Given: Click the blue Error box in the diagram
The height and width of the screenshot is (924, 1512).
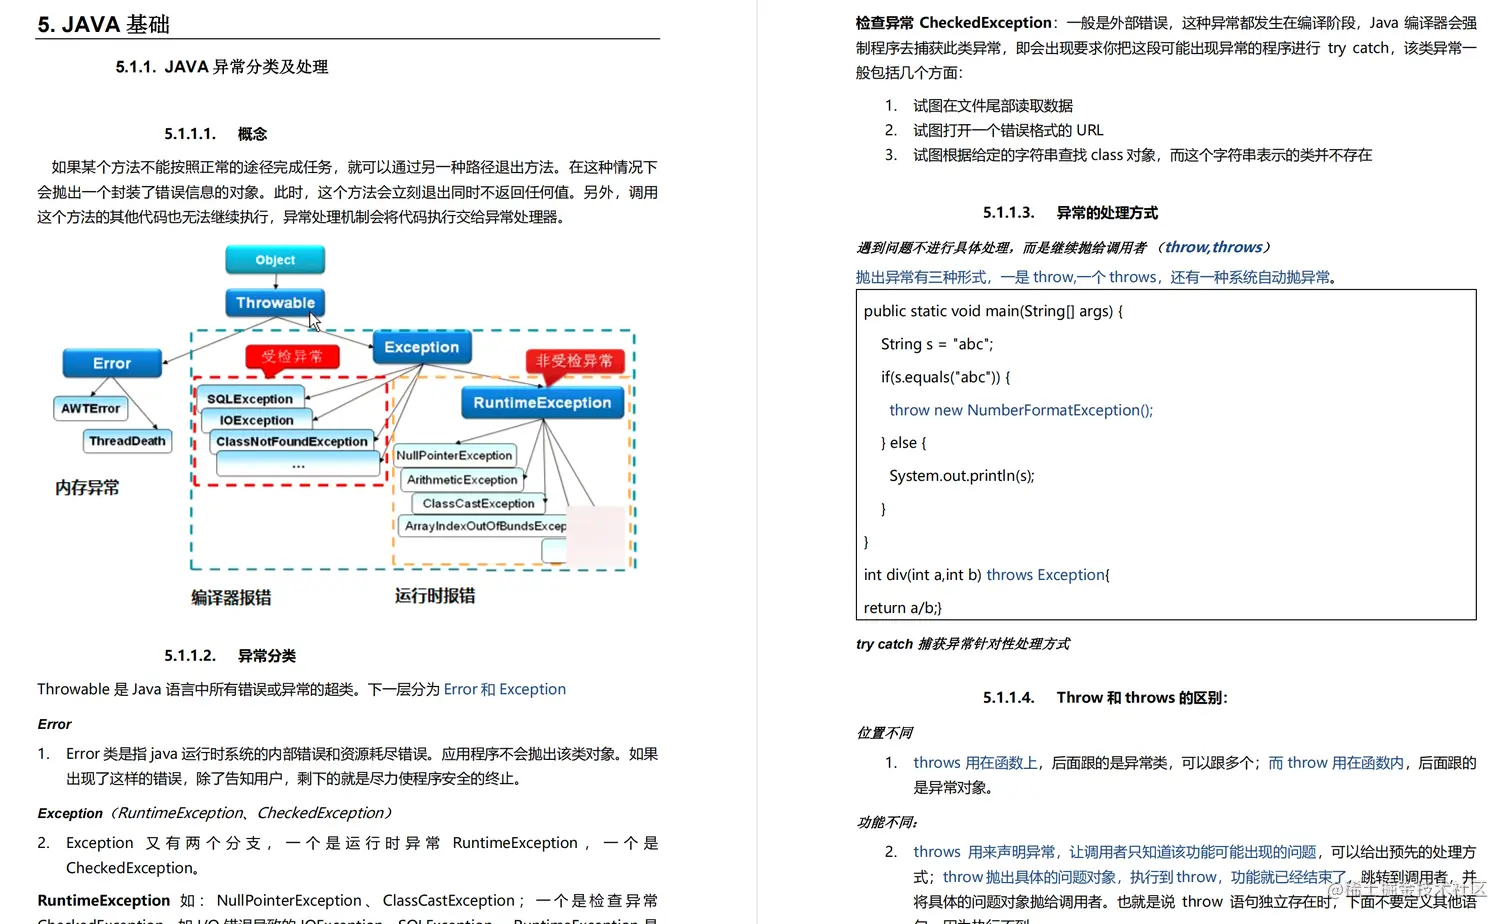Looking at the screenshot, I should coord(112,363).
